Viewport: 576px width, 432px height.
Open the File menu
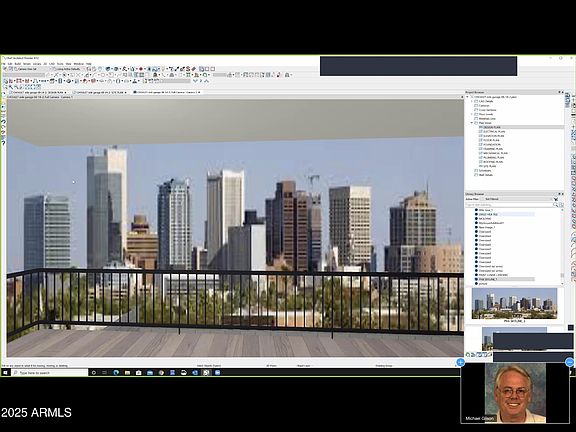pyautogui.click(x=4, y=64)
